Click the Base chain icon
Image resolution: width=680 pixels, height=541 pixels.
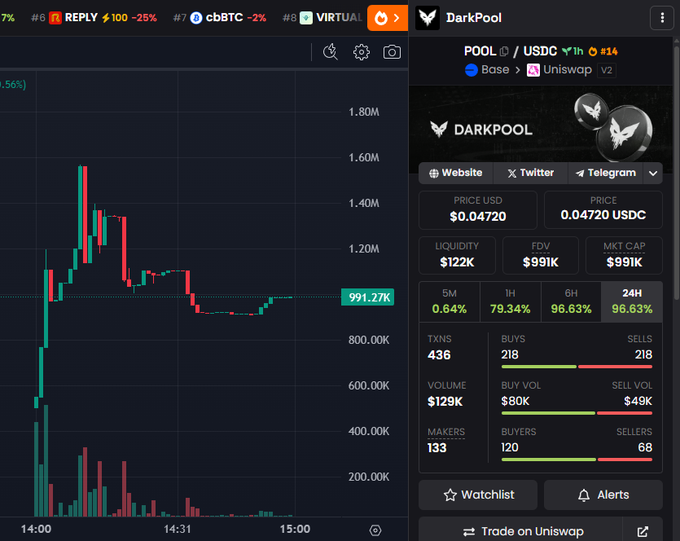pos(471,70)
